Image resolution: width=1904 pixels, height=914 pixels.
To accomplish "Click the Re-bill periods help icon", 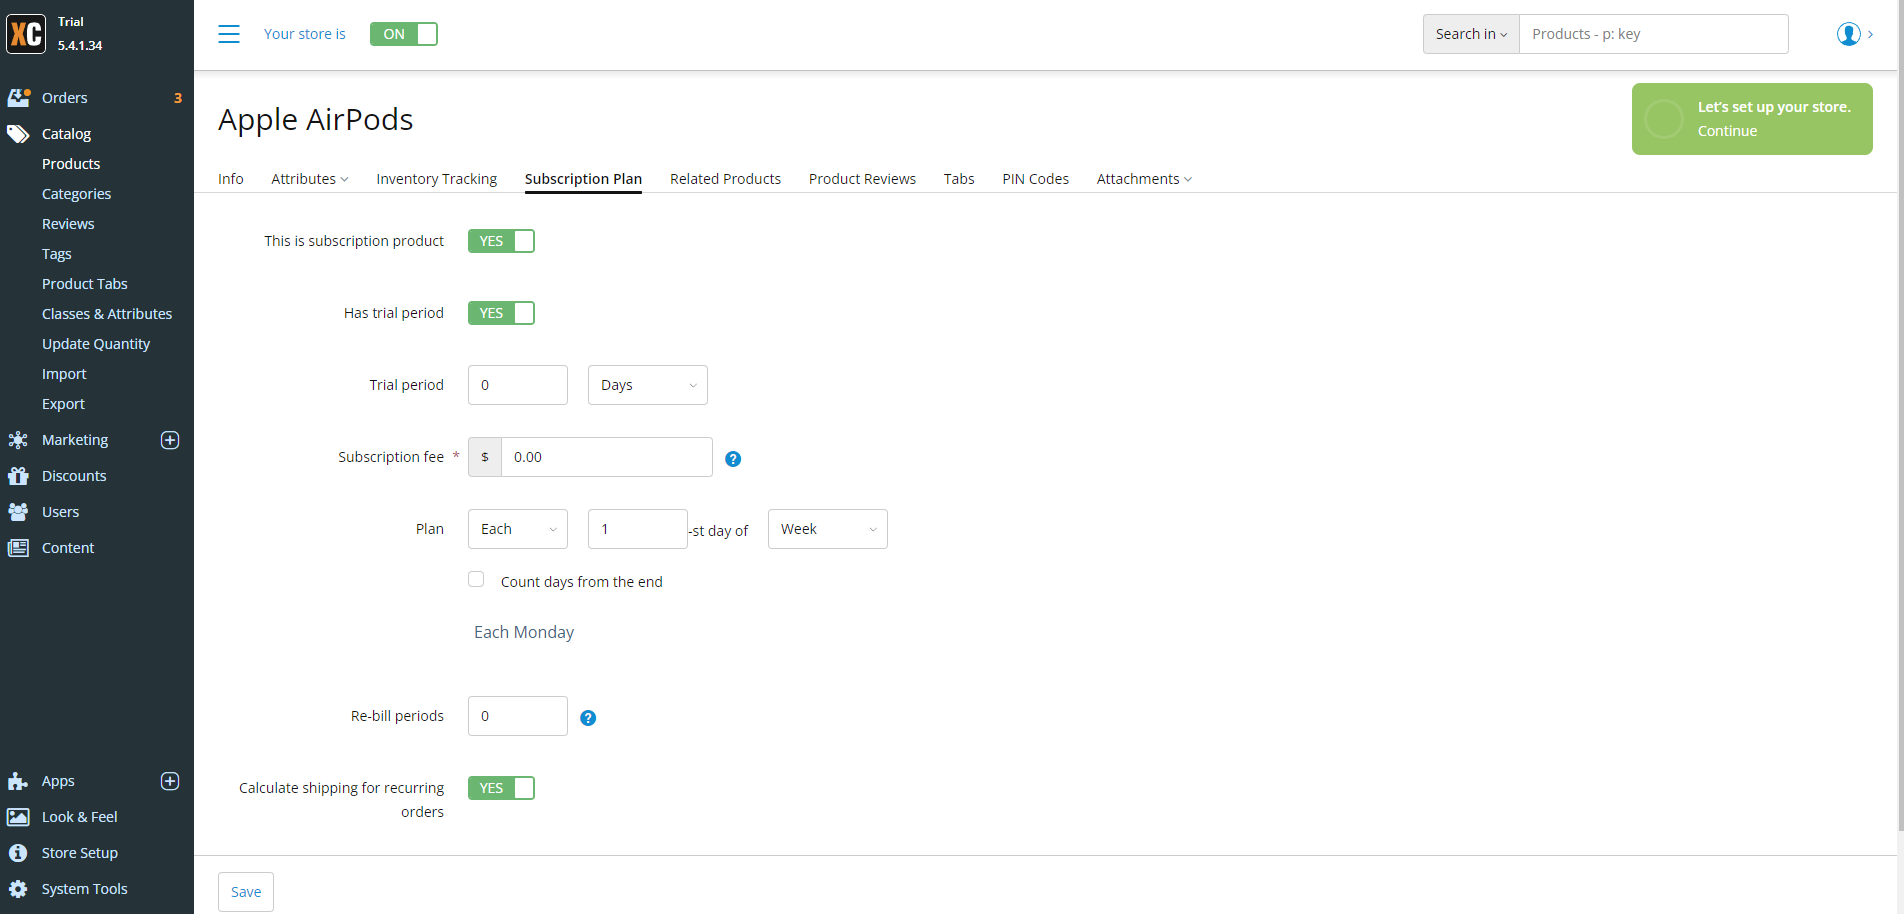I will pos(588,718).
